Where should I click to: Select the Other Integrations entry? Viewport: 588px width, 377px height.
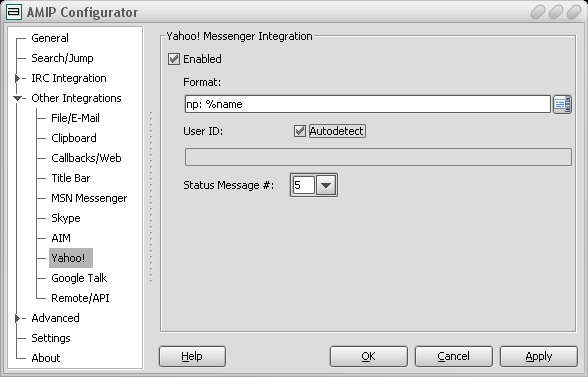(76, 98)
